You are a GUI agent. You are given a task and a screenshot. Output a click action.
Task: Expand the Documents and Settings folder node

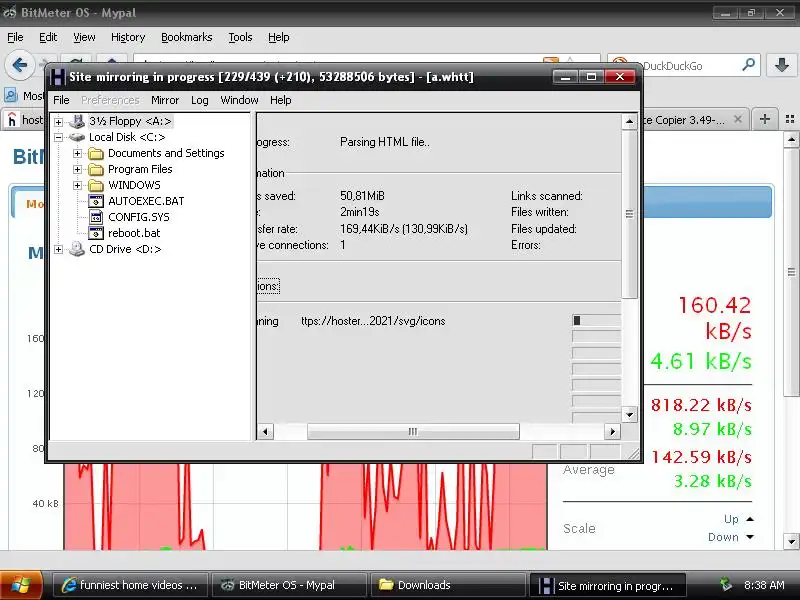77,153
